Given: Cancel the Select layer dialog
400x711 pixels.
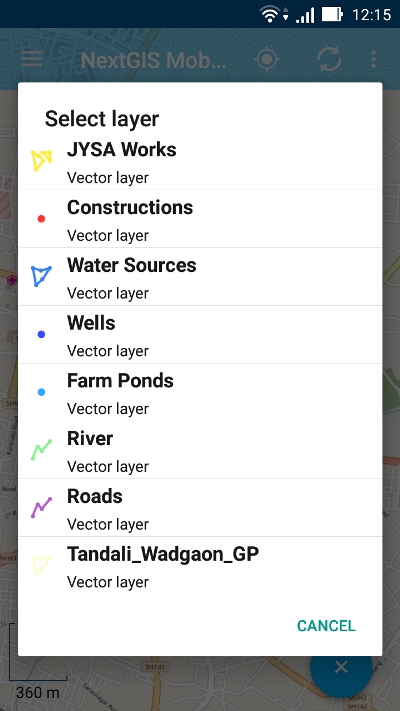Looking at the screenshot, I should [x=326, y=626].
